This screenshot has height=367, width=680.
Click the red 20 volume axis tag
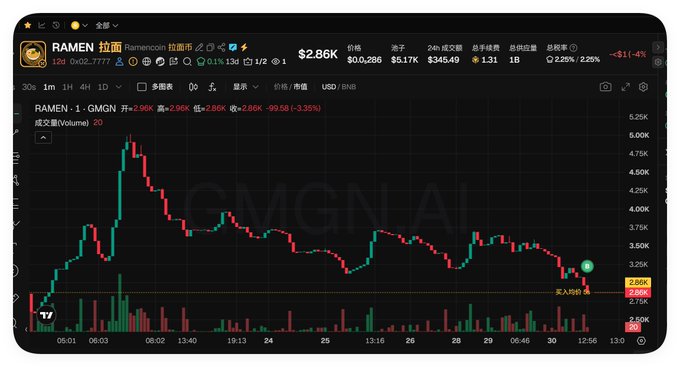pyautogui.click(x=633, y=327)
